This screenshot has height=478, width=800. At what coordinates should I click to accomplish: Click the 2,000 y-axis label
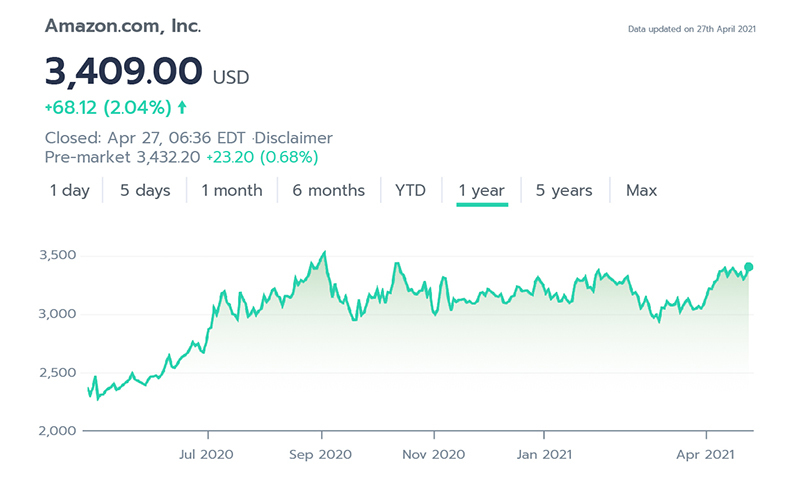point(58,431)
